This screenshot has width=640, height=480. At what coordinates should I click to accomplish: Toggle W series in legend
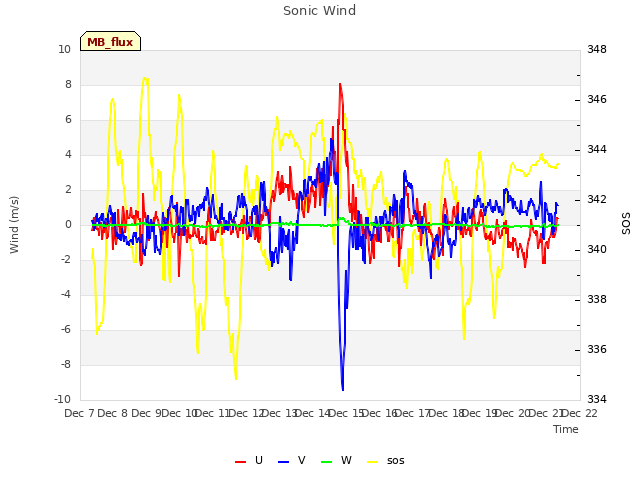point(336,460)
